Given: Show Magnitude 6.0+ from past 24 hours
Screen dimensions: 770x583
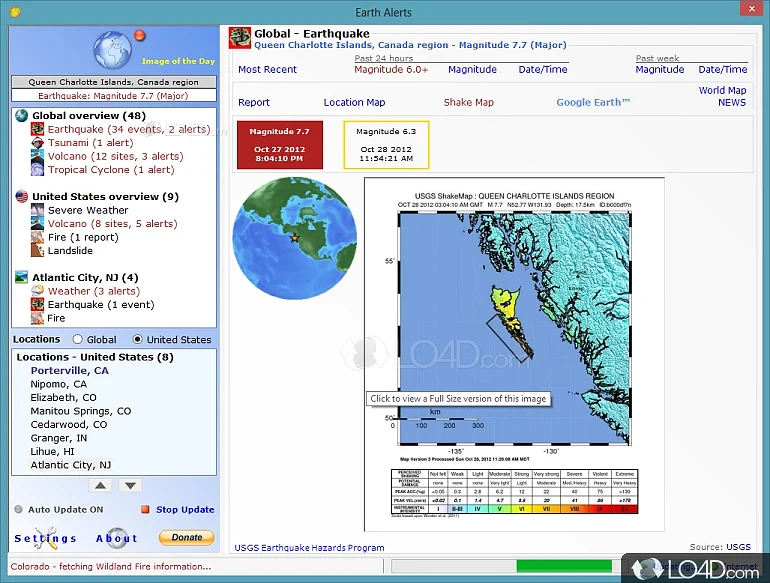Looking at the screenshot, I should click(x=391, y=69).
